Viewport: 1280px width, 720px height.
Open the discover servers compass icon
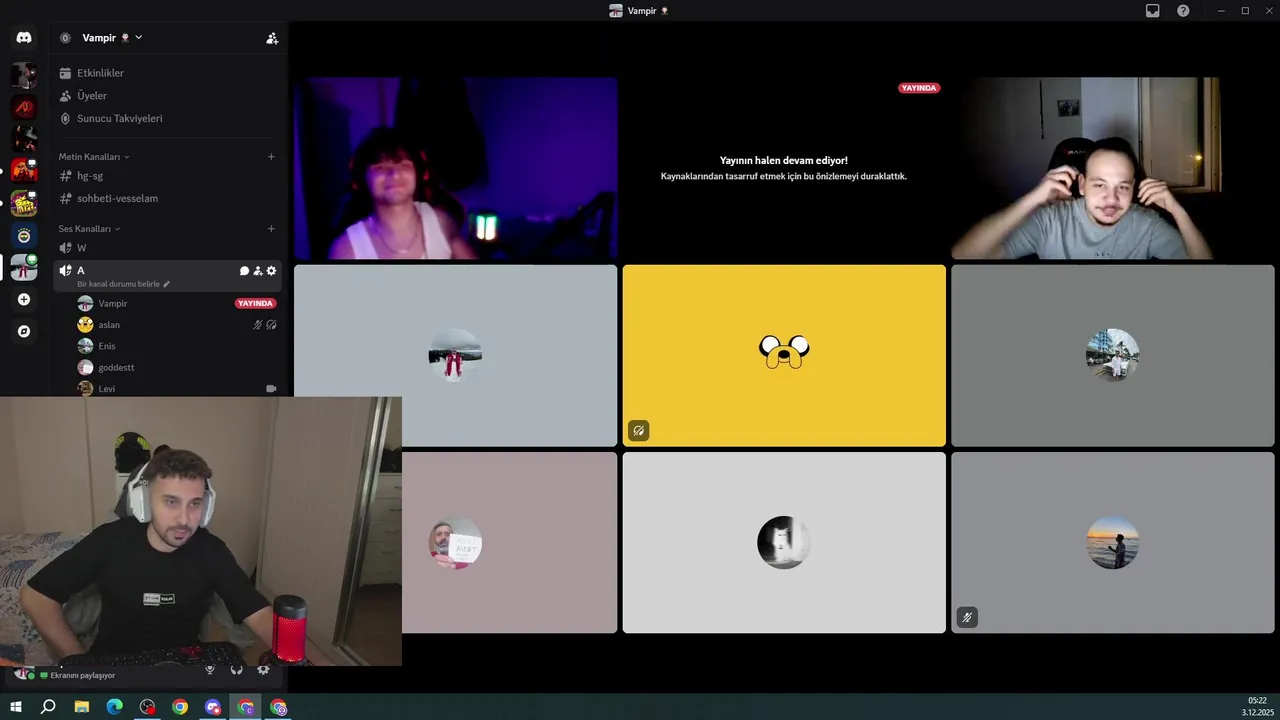[24, 331]
